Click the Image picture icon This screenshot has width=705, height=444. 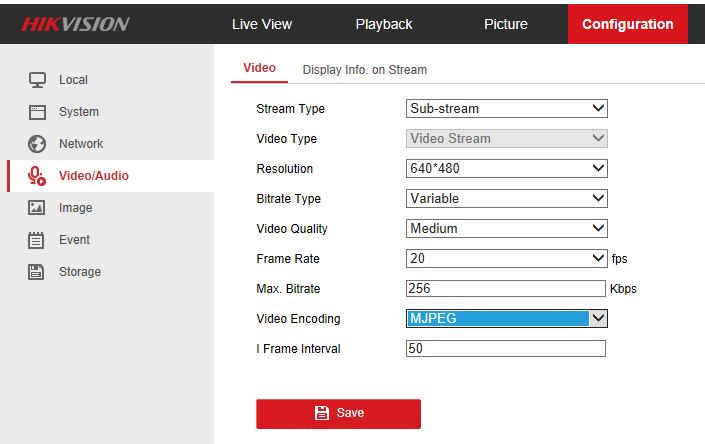point(37,208)
